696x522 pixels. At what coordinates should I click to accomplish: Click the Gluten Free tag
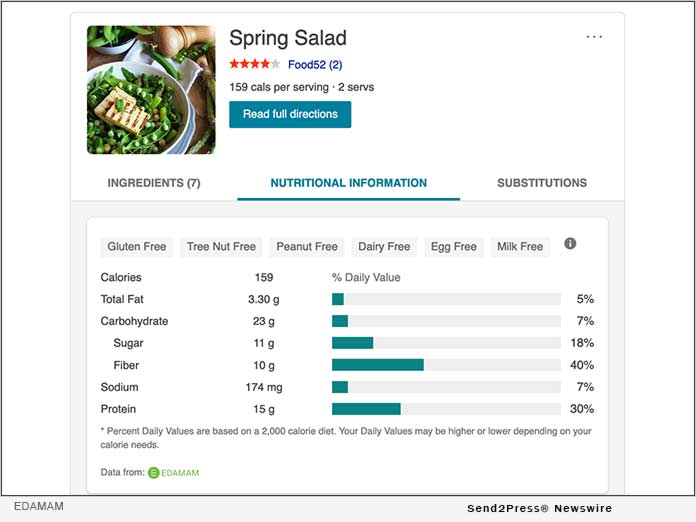137,247
